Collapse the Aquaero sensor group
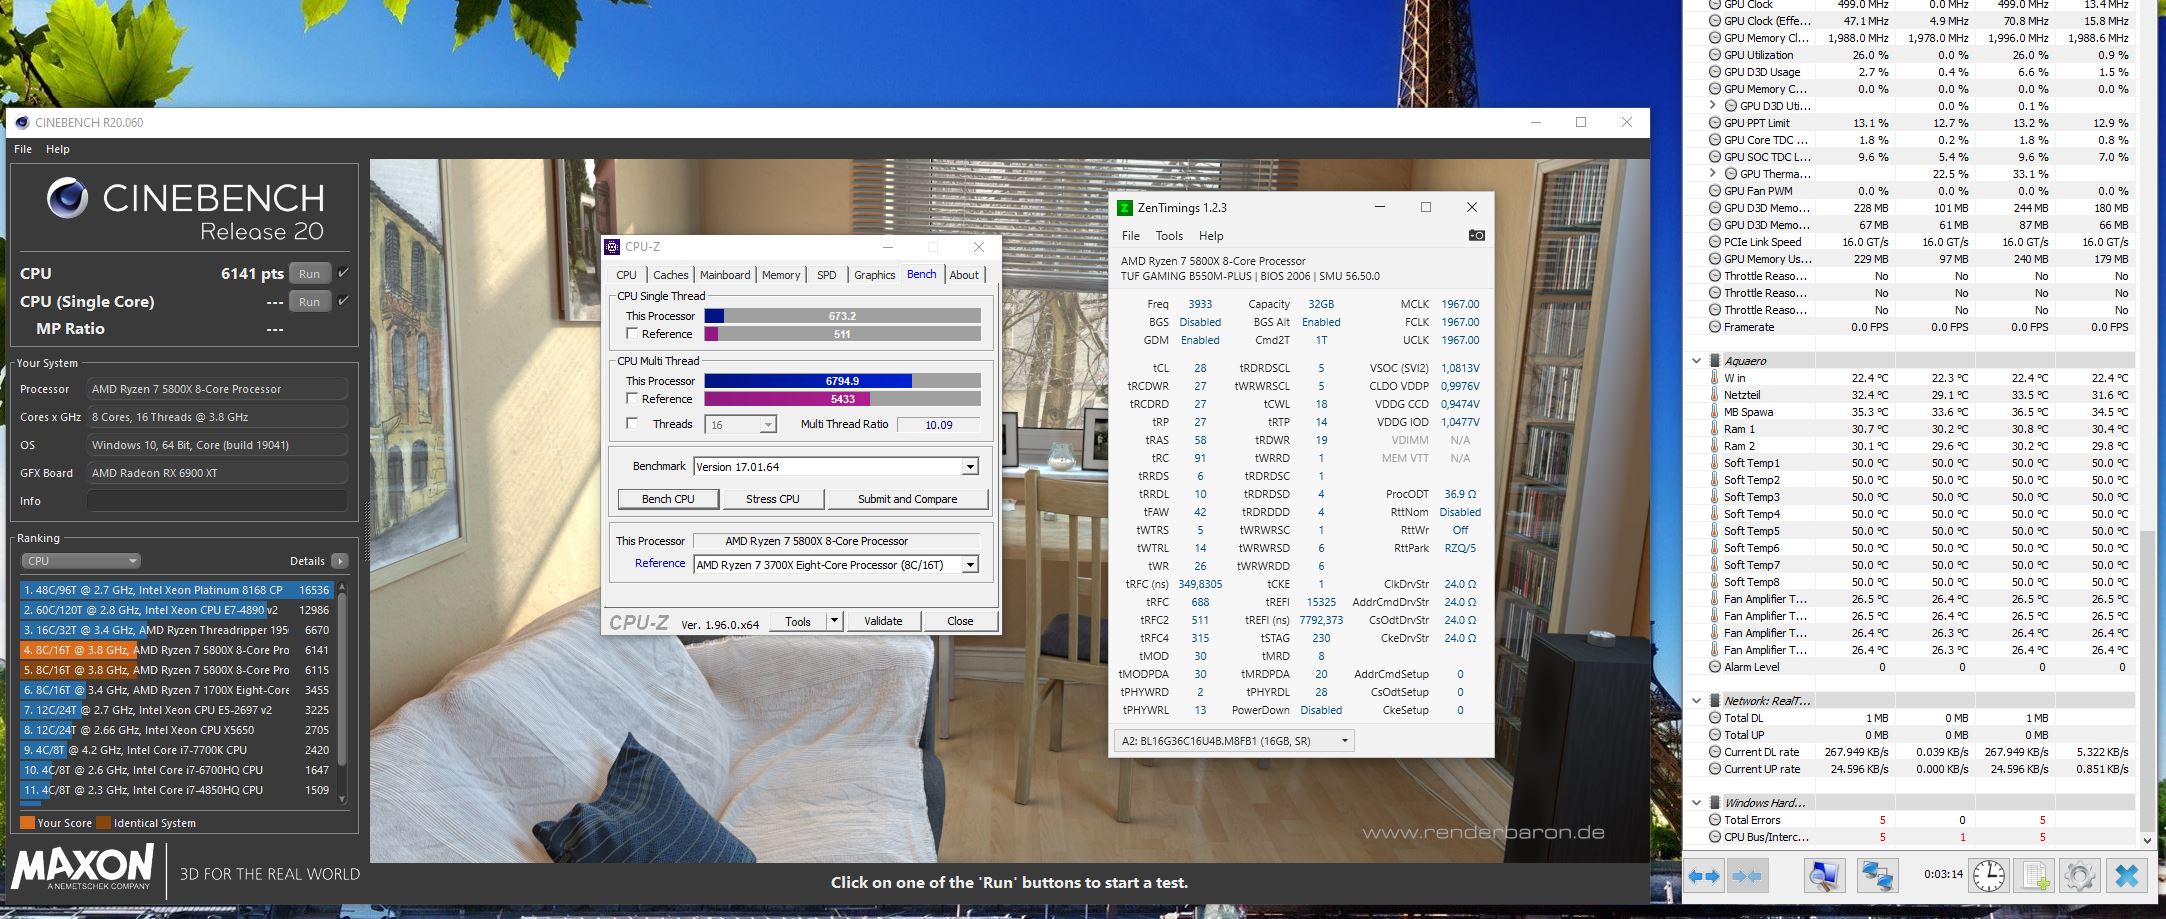The width and height of the screenshot is (2166, 919). 1697,361
